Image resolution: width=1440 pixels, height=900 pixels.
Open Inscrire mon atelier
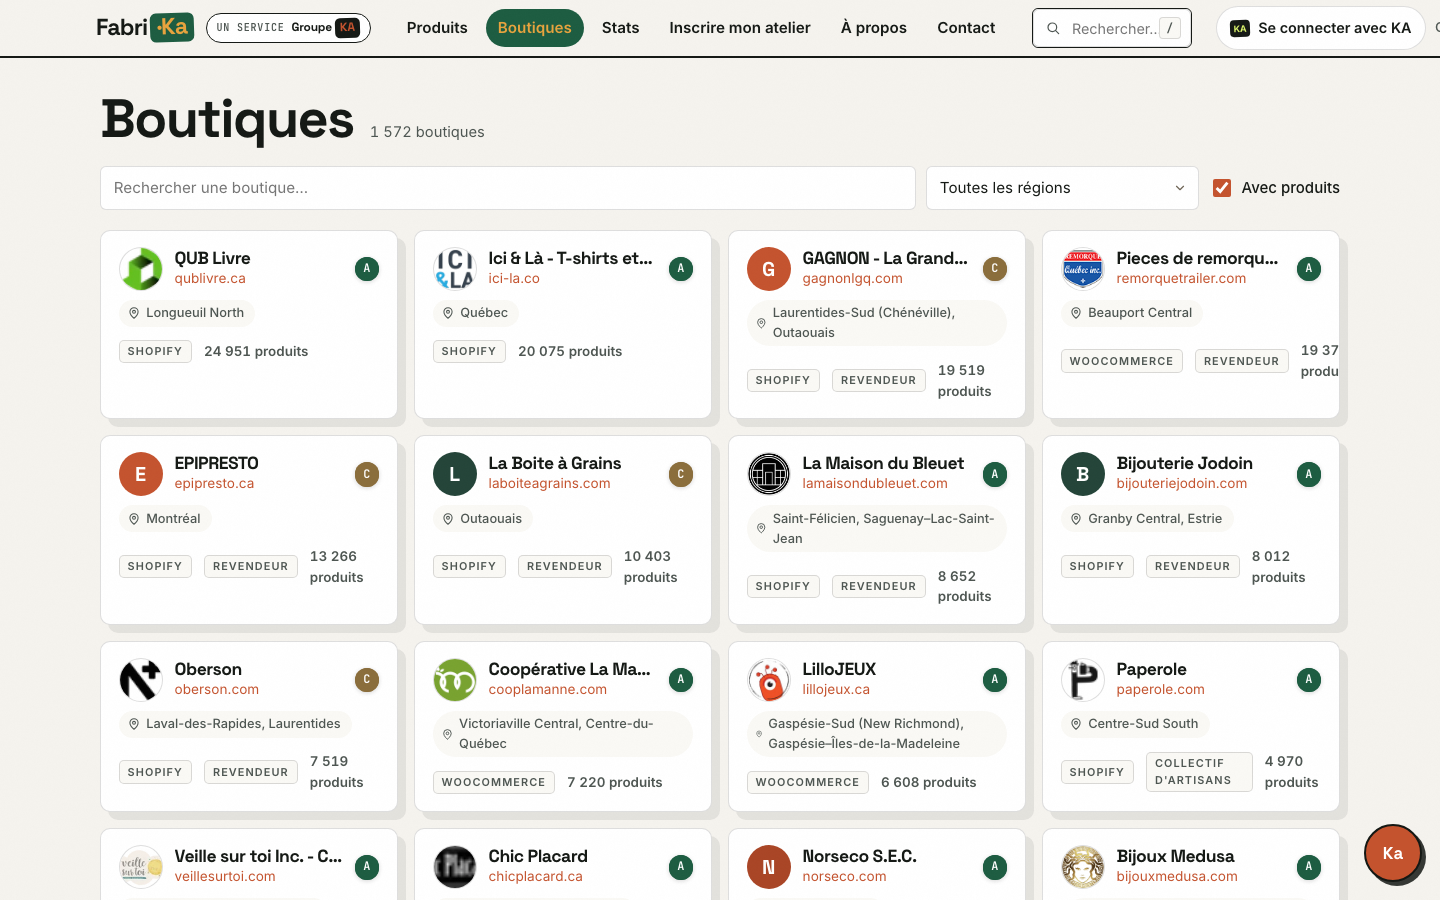click(x=740, y=28)
